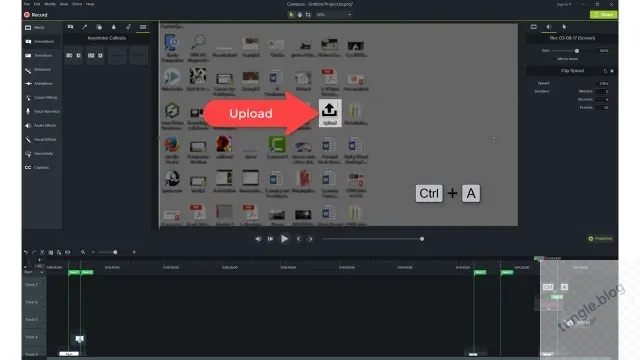Choose the fourth keystroke callout style thumbnail

pyautogui.click(x=139, y=56)
